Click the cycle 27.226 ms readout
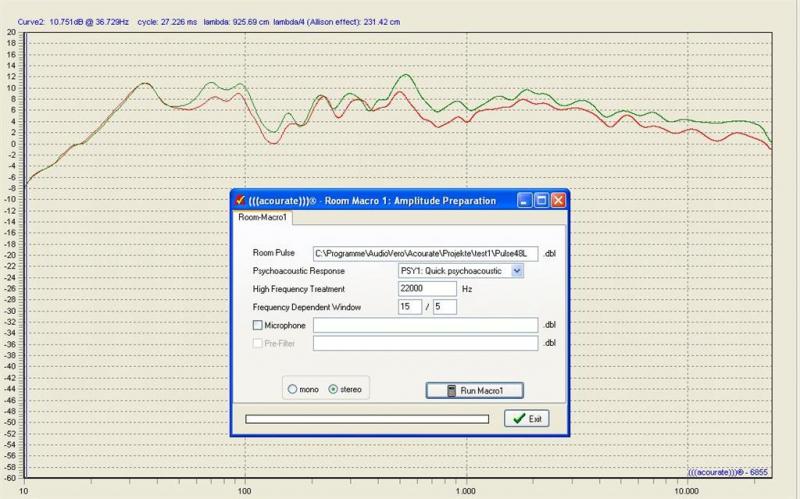This screenshot has height=499, width=800. pos(167,22)
